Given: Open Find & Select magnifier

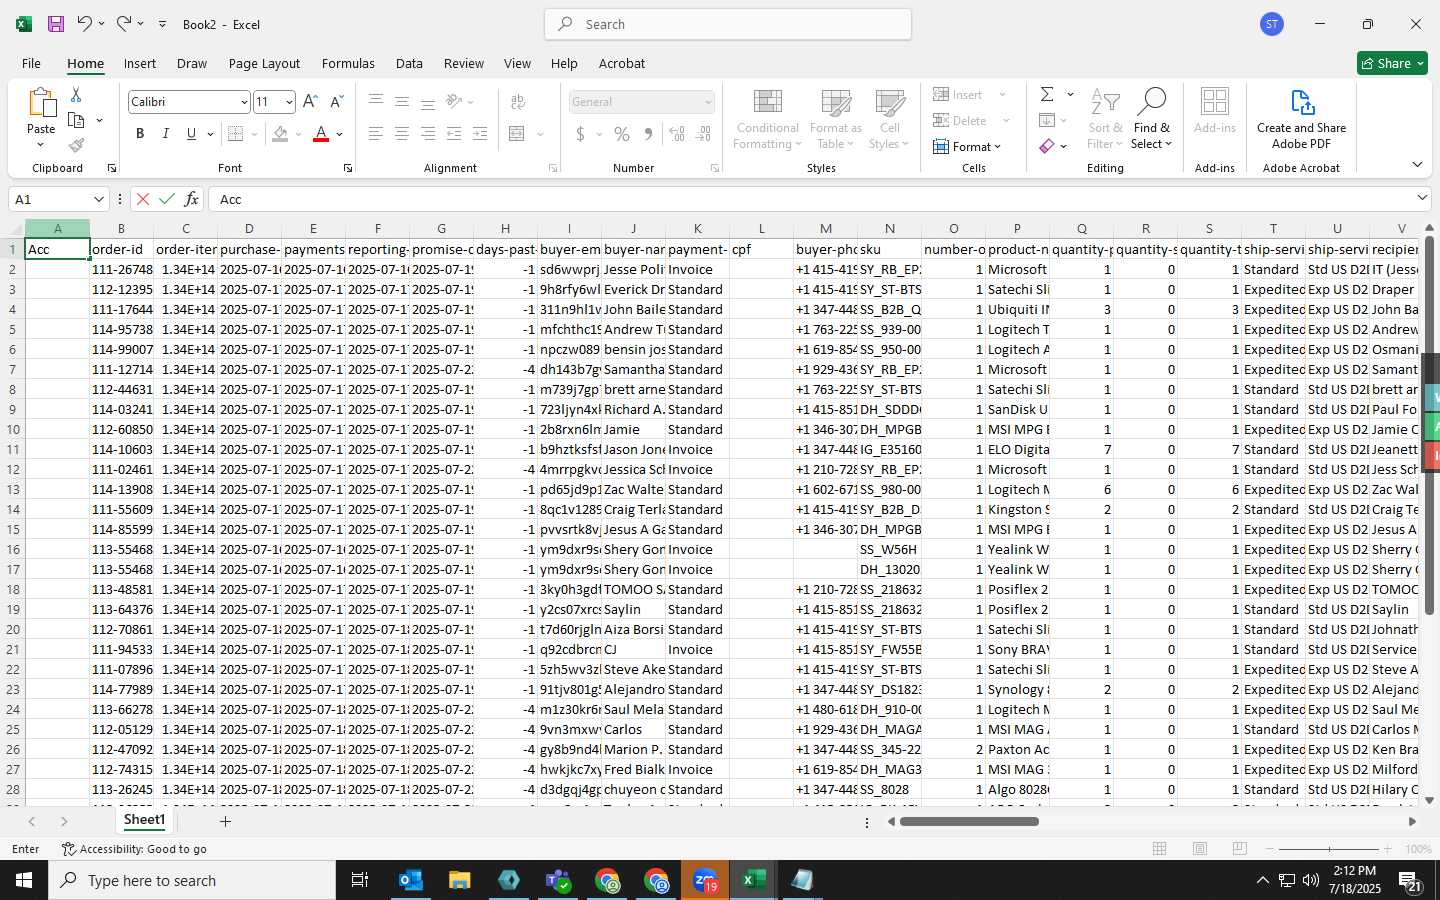Looking at the screenshot, I should click(1151, 120).
